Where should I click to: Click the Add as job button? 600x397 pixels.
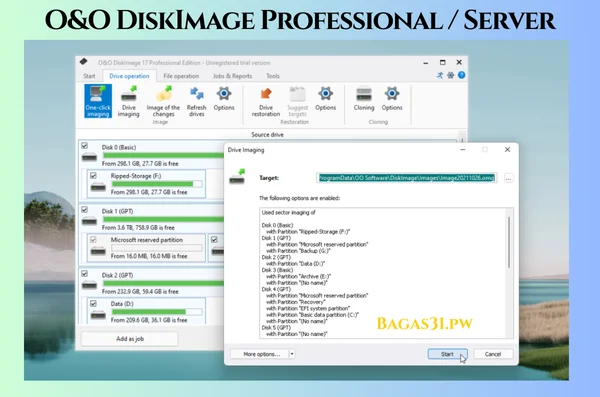pos(130,339)
